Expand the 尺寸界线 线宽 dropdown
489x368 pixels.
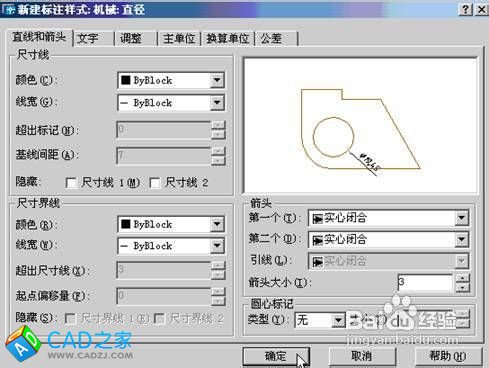(x=217, y=246)
